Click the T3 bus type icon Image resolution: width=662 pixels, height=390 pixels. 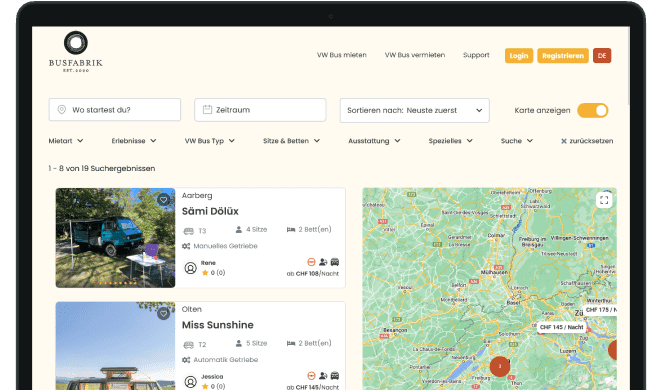point(188,231)
